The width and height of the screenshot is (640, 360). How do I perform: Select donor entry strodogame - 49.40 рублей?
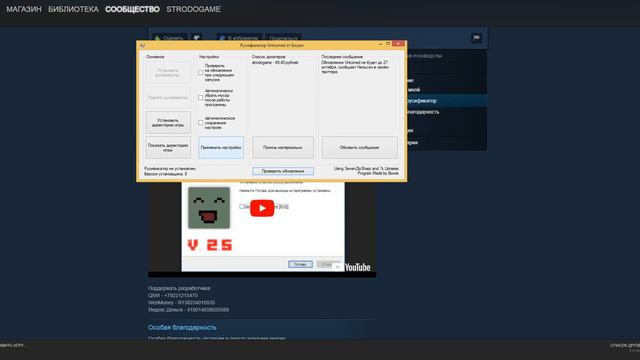tap(275, 62)
